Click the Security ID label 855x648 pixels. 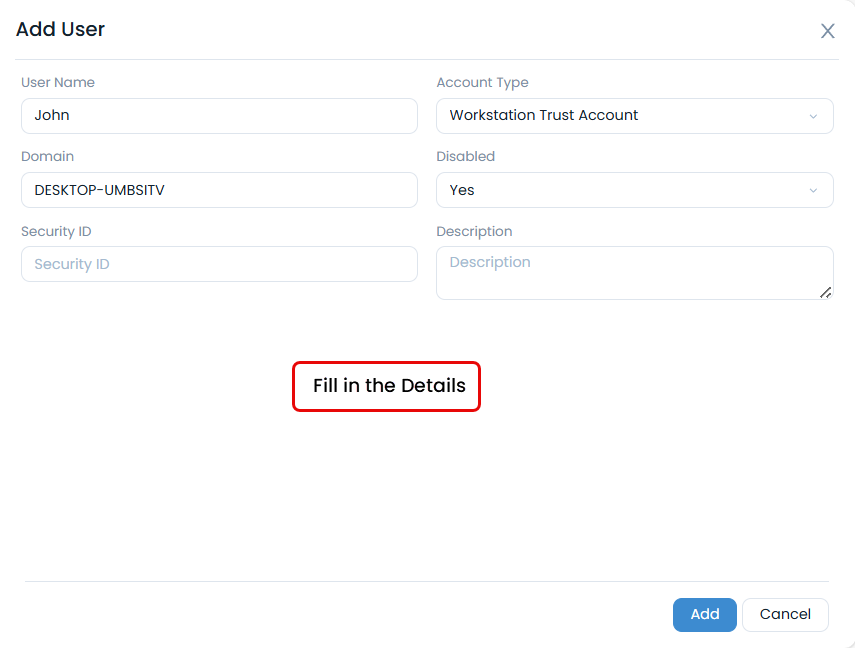click(x=56, y=231)
